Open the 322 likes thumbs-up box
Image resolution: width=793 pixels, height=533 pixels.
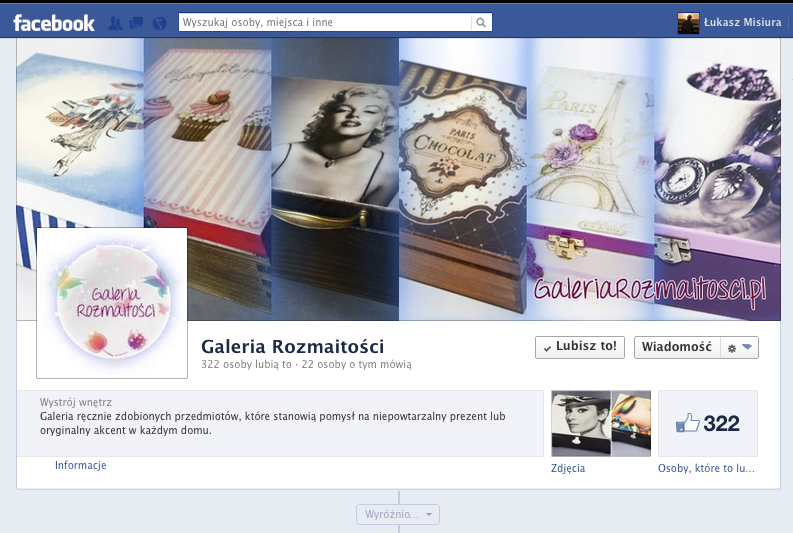(x=708, y=423)
